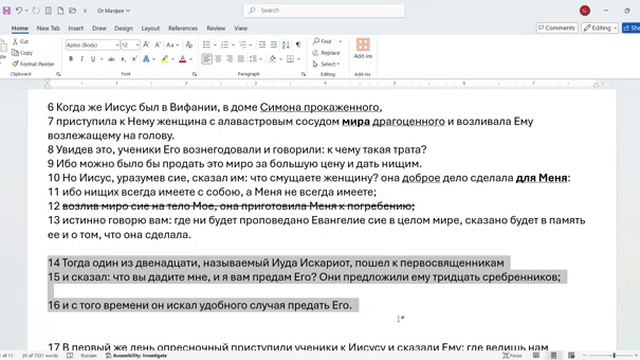Click Find in the Editing group
640x360 pixels.
tap(322, 41)
